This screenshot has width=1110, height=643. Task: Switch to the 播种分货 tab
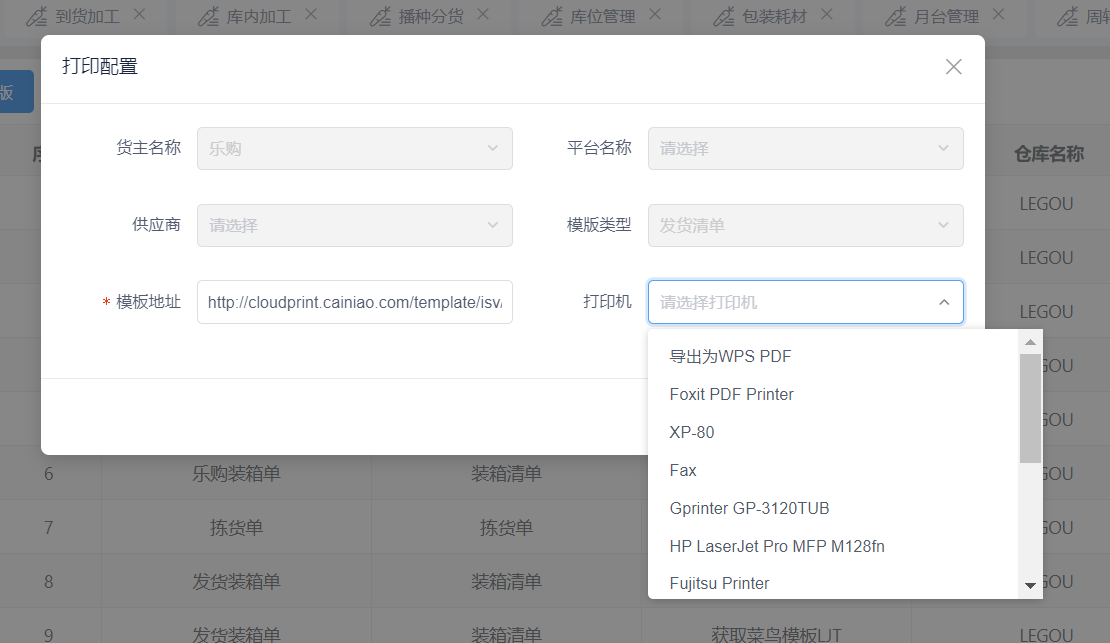430,16
